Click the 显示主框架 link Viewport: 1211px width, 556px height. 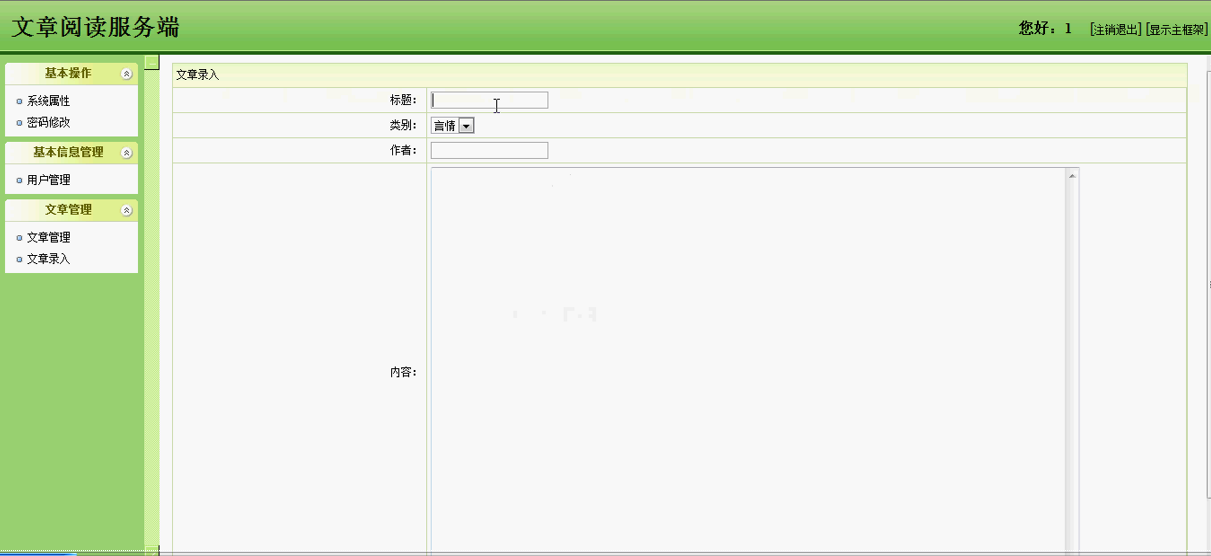click(1176, 29)
